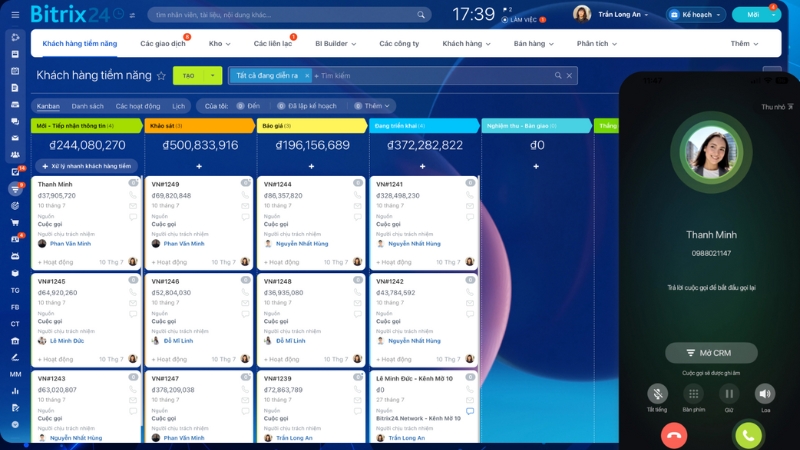Put the call on hold (Giữ)

[729, 394]
